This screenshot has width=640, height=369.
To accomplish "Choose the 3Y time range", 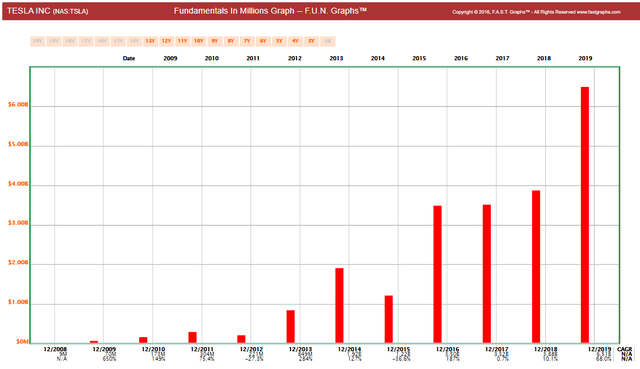I will (311, 41).
